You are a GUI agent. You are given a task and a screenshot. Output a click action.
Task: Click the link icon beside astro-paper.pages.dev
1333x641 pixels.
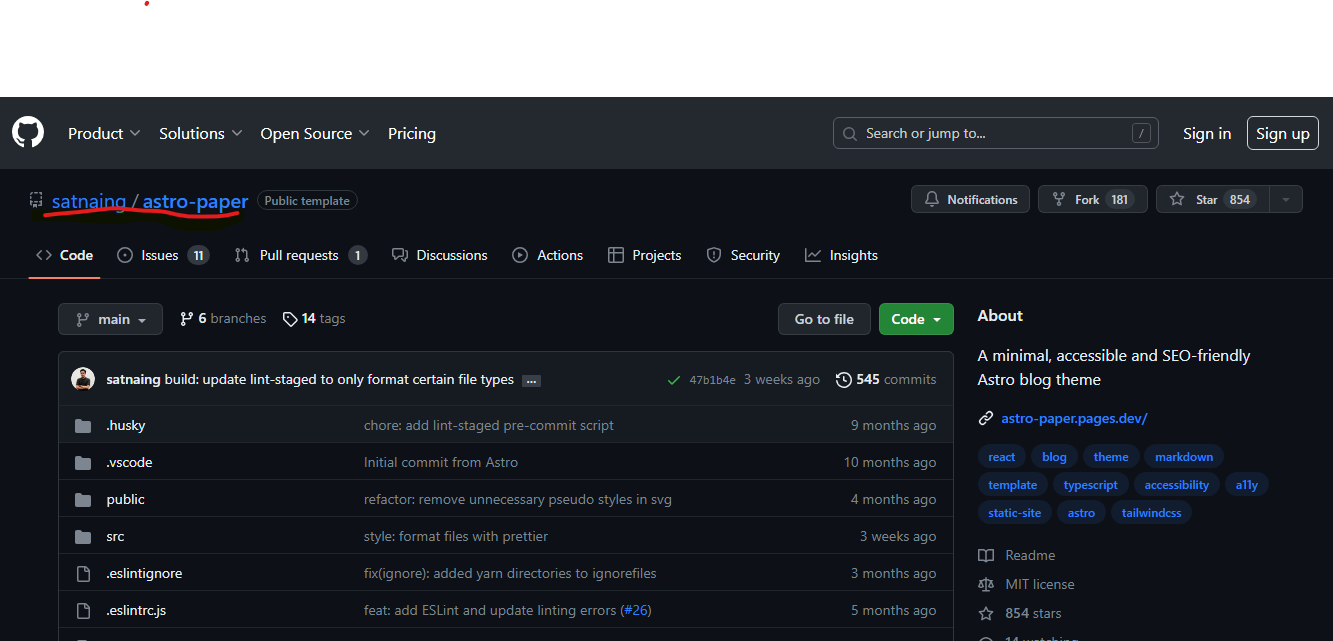point(986,419)
